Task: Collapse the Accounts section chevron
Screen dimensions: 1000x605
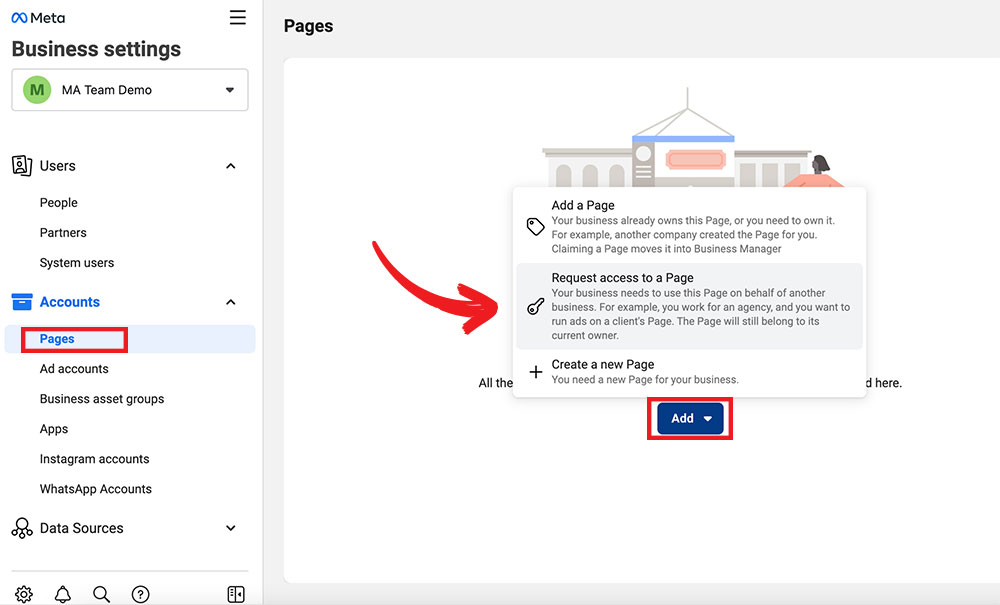Action: pyautogui.click(x=231, y=302)
